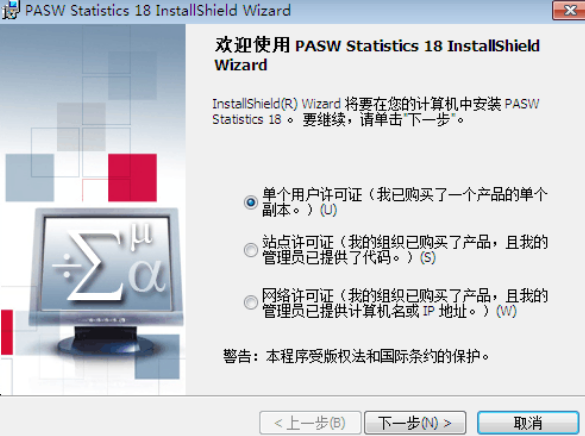Click the installer icon in the title bar
The image size is (585, 436).
click(10, 10)
